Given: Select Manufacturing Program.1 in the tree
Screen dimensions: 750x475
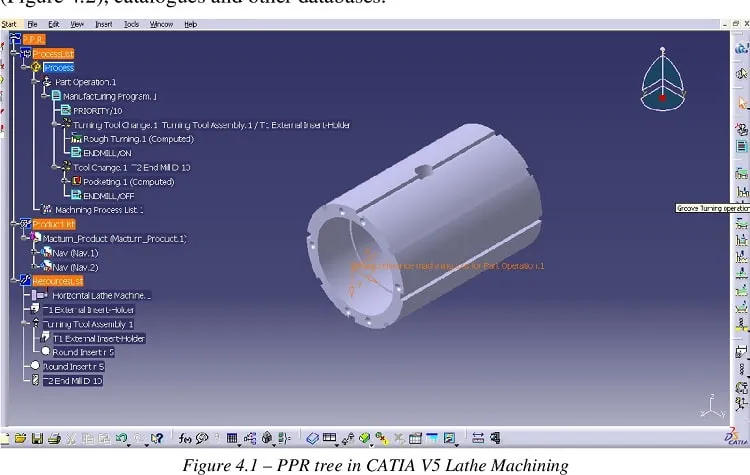Looking at the screenshot, I should pos(110,96).
